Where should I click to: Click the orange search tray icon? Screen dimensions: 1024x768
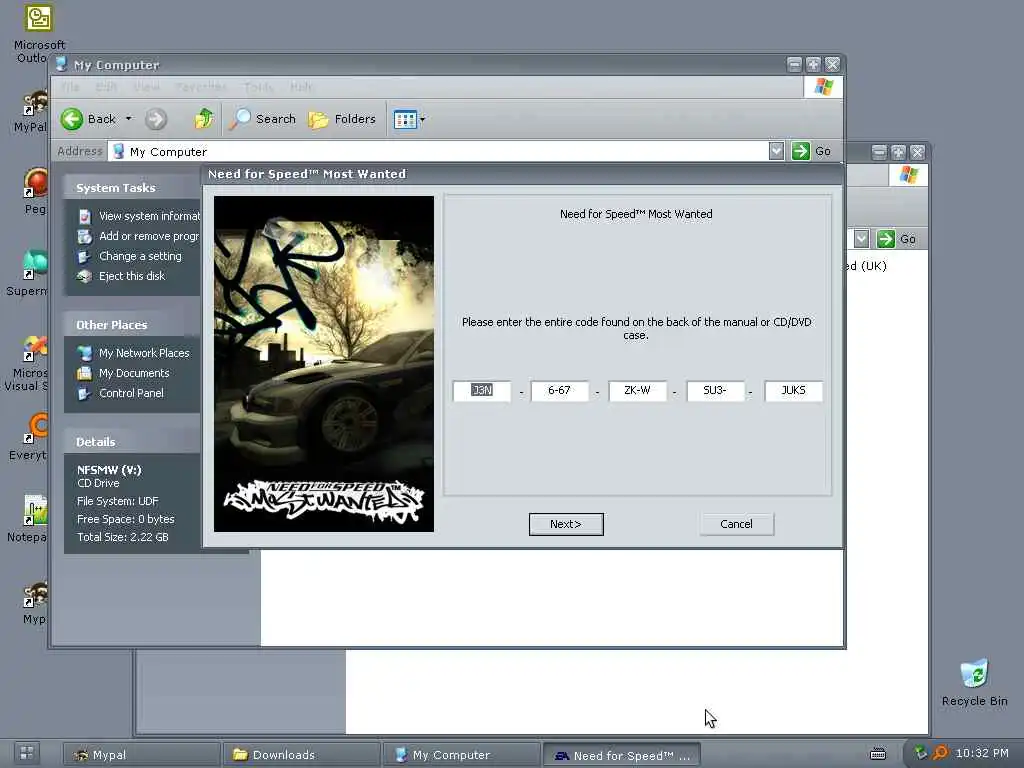tap(940, 753)
